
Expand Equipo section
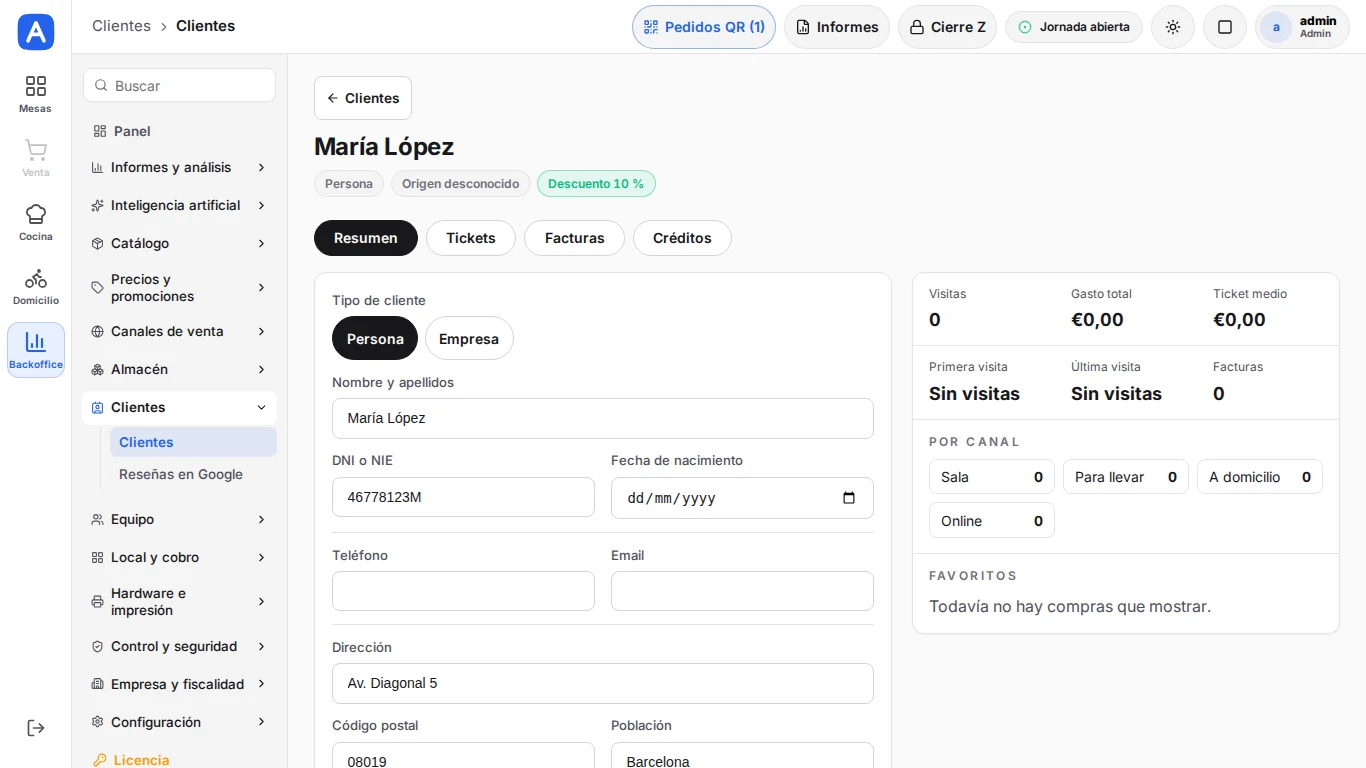click(179, 519)
